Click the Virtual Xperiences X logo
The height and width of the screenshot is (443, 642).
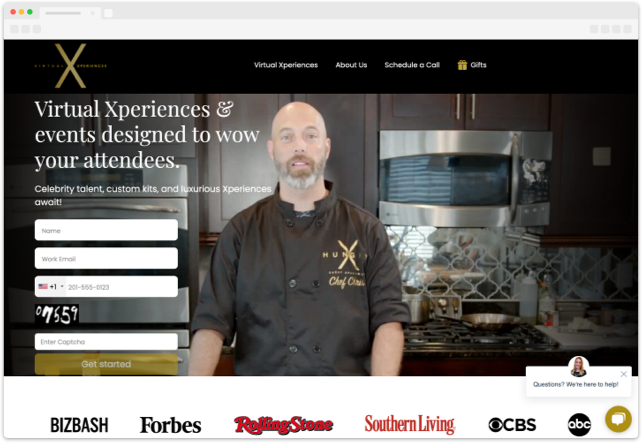(x=68, y=65)
